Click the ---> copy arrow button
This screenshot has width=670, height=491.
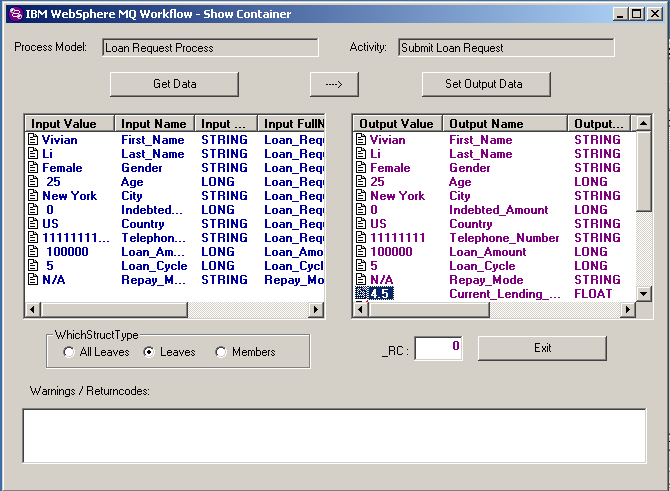coord(334,84)
